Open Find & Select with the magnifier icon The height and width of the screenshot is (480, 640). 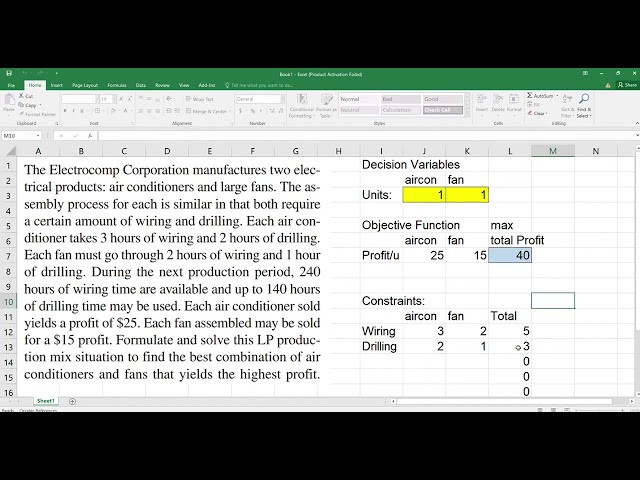584,98
